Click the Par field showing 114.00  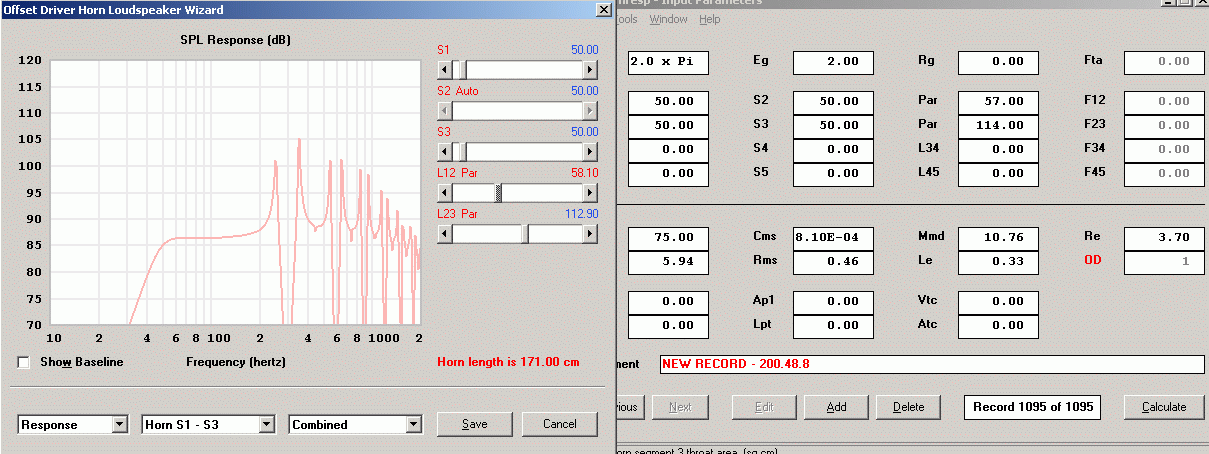click(998, 126)
